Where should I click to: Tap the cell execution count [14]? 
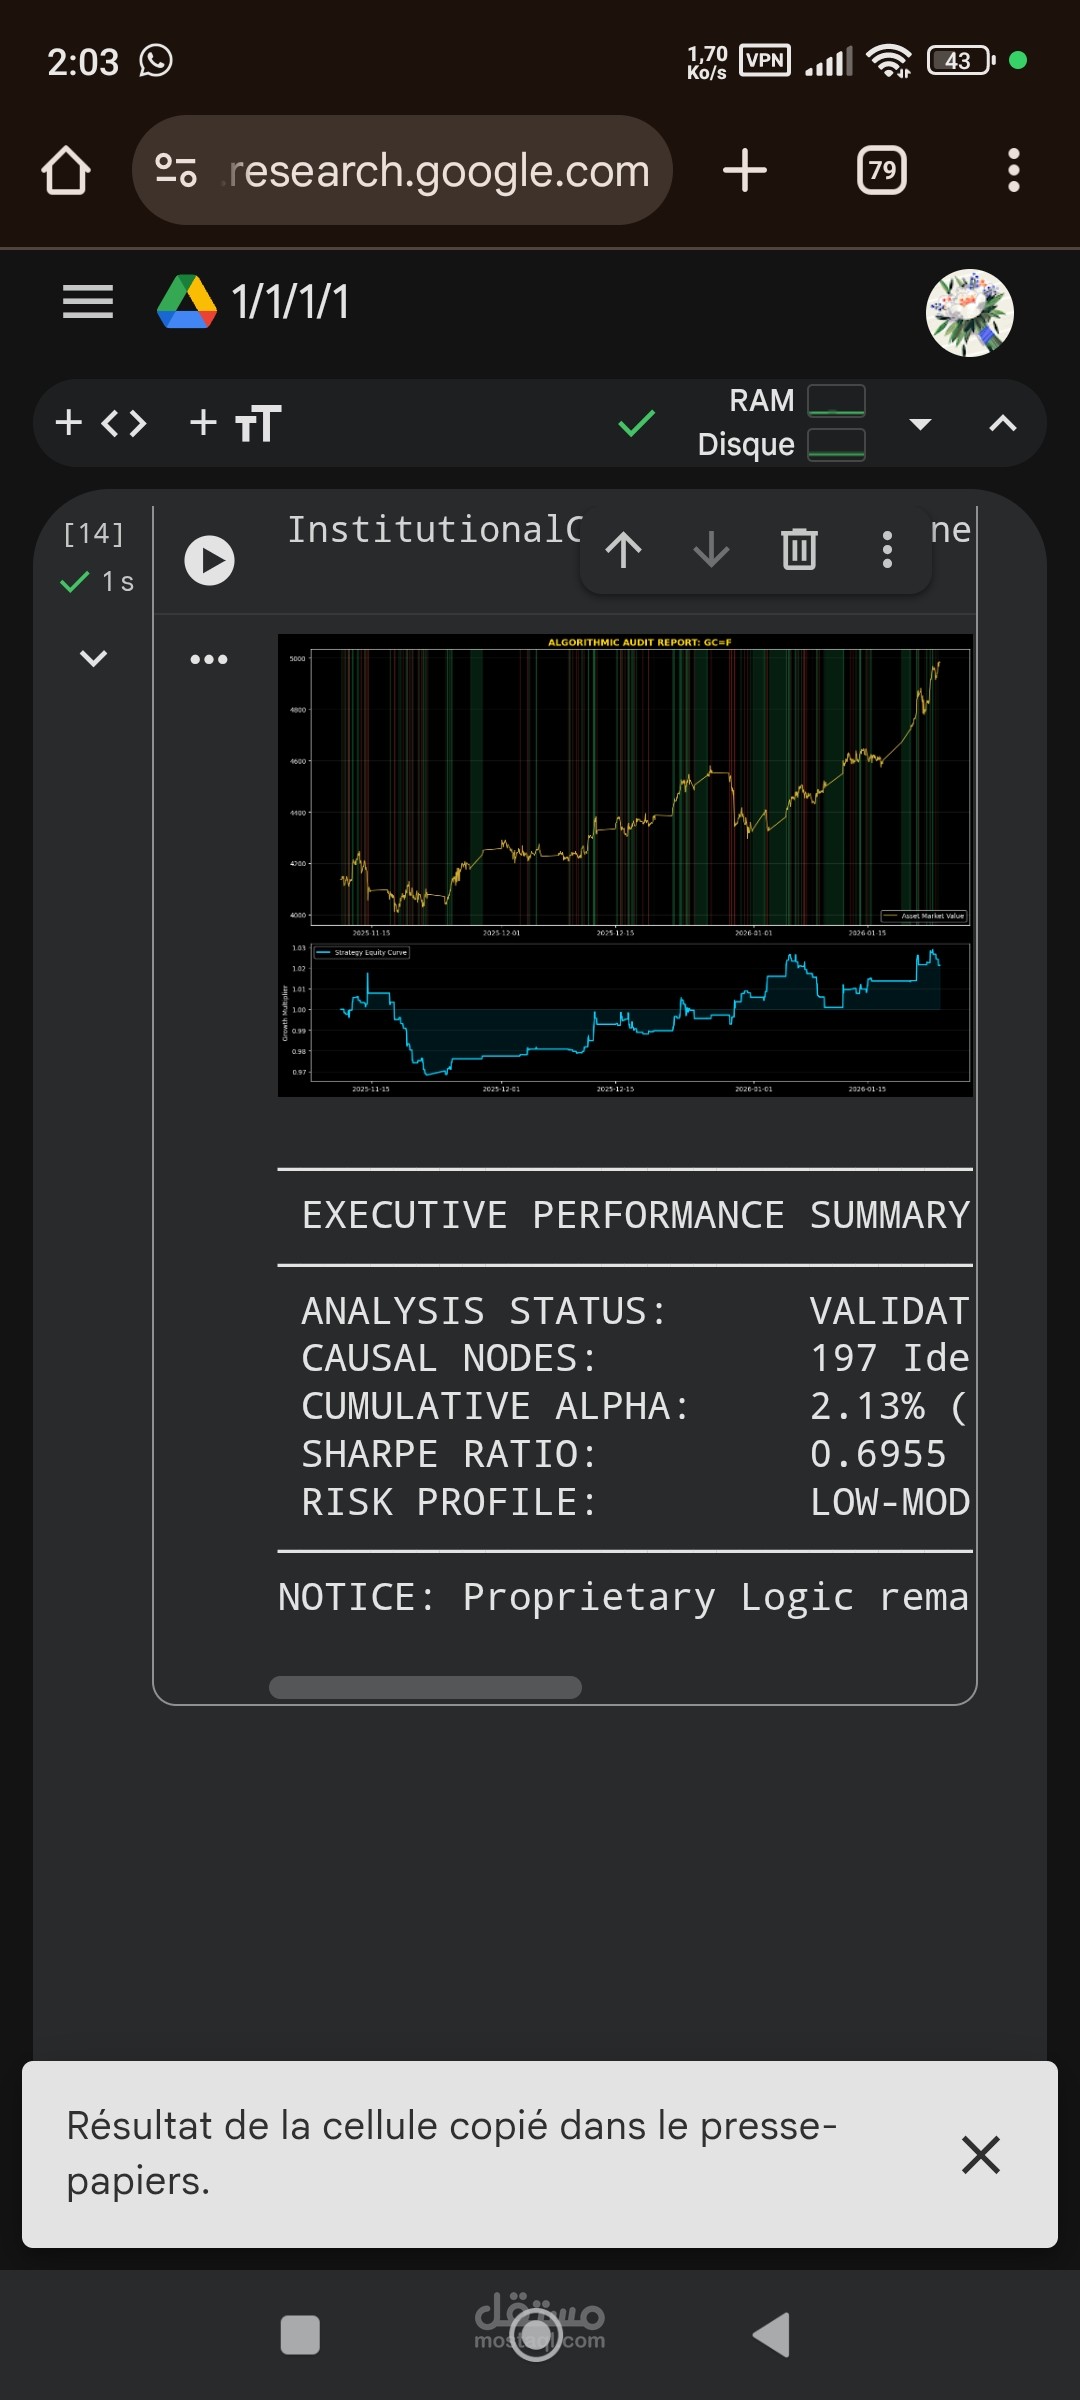click(93, 533)
